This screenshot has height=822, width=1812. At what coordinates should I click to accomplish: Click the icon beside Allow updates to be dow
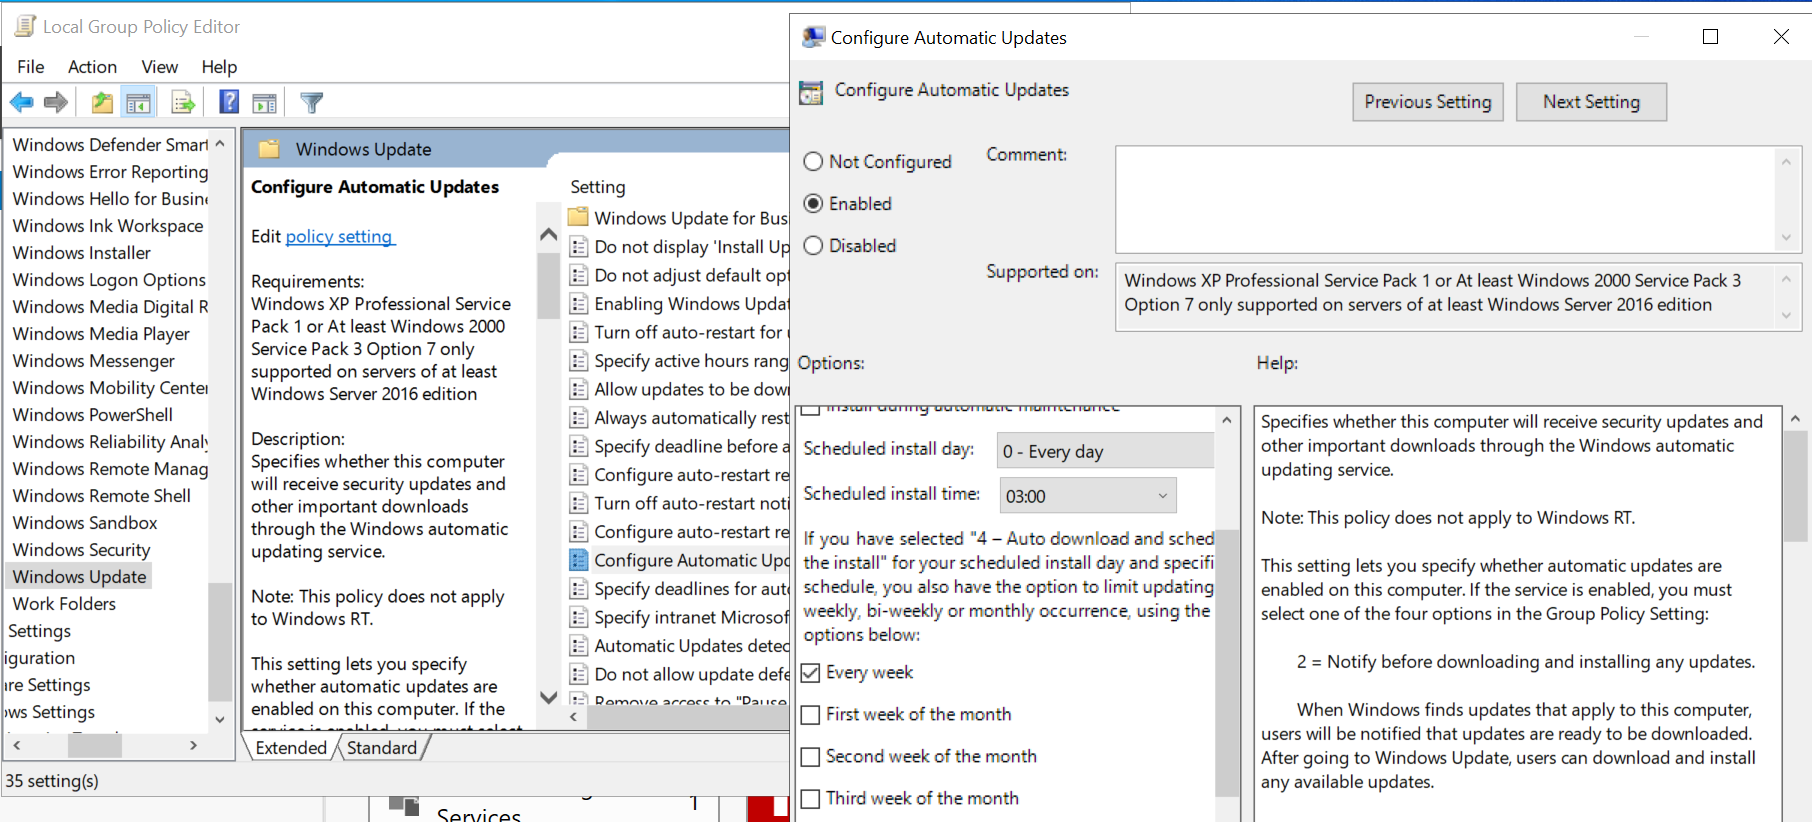coord(578,389)
